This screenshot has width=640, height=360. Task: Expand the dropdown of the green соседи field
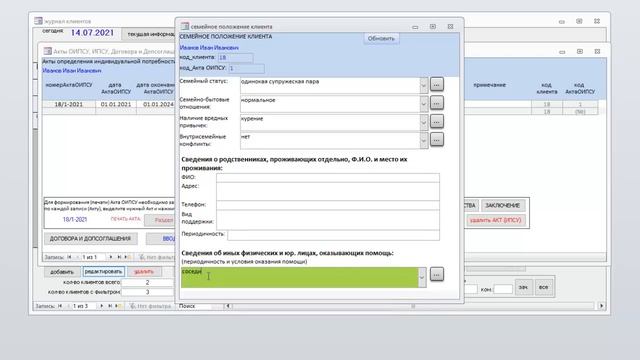click(x=422, y=277)
